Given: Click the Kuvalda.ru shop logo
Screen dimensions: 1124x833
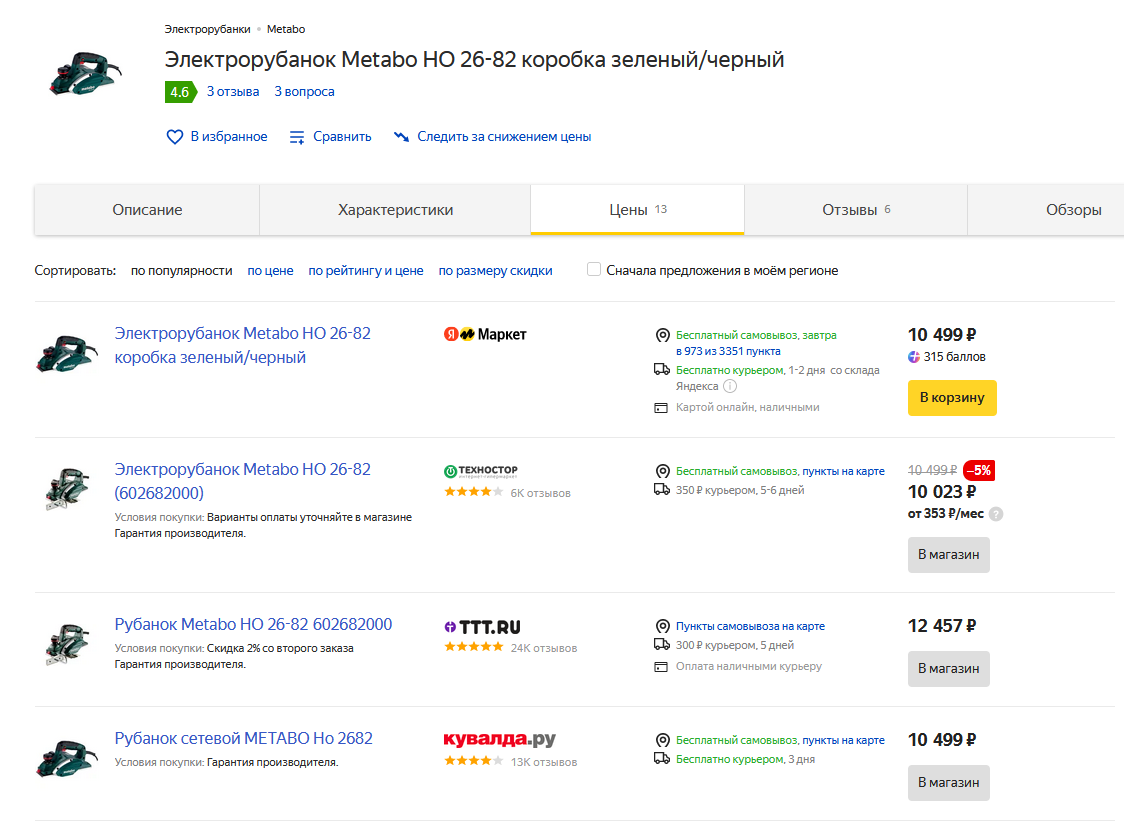Looking at the screenshot, I should [x=499, y=740].
